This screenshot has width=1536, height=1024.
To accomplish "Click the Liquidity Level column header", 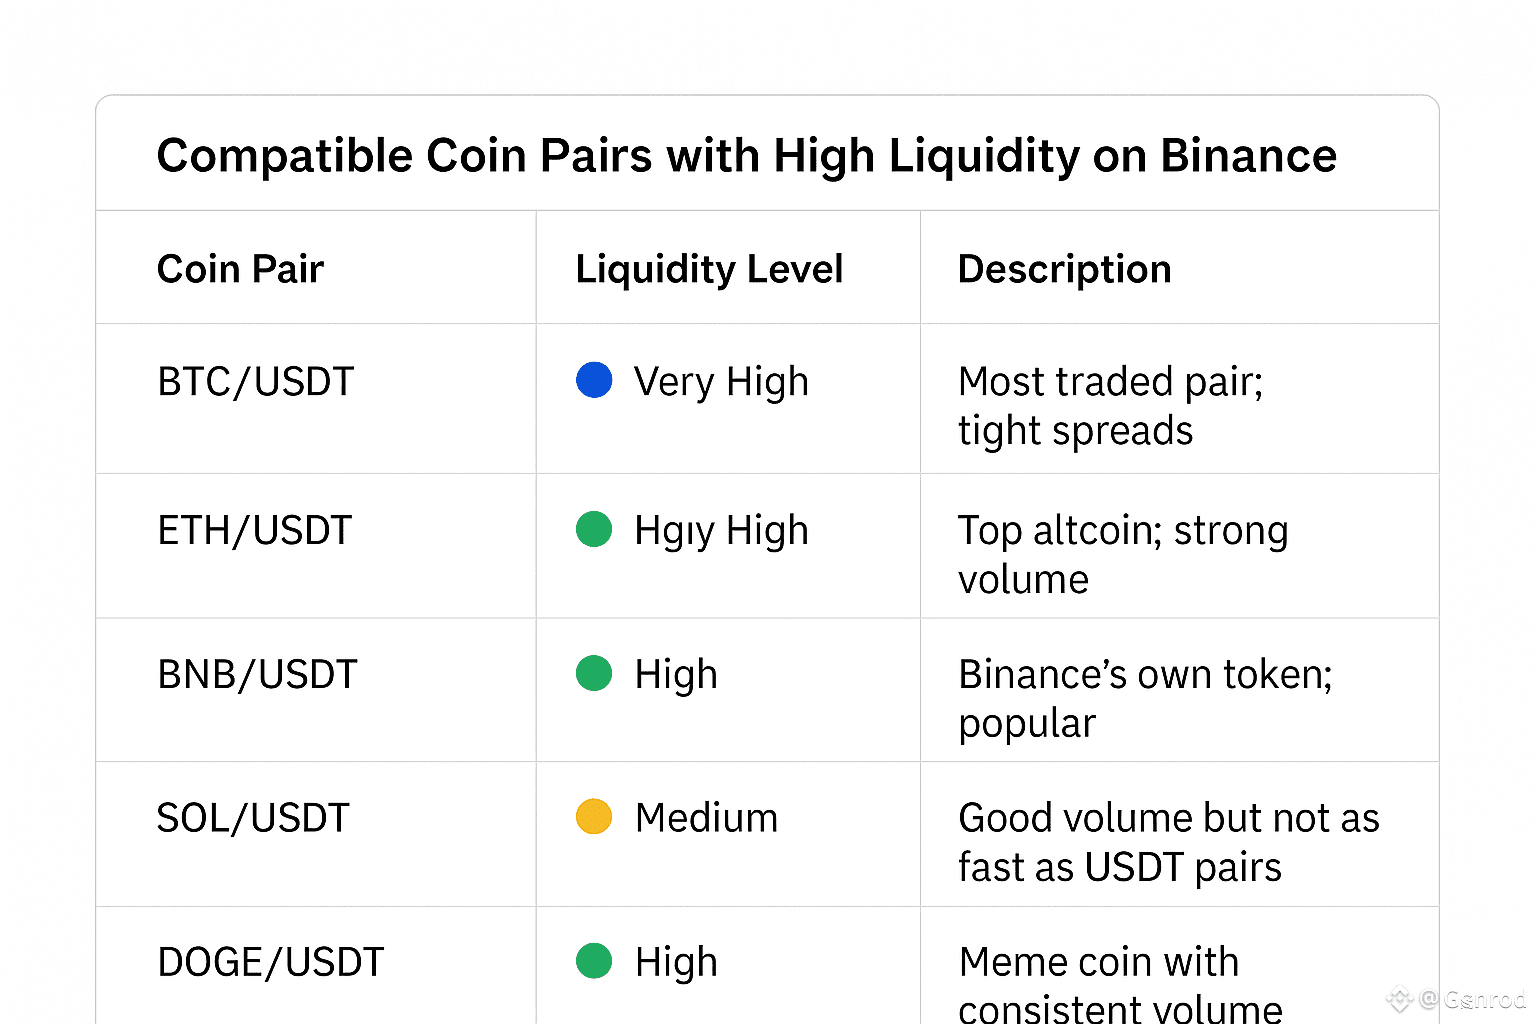I will (x=709, y=269).
